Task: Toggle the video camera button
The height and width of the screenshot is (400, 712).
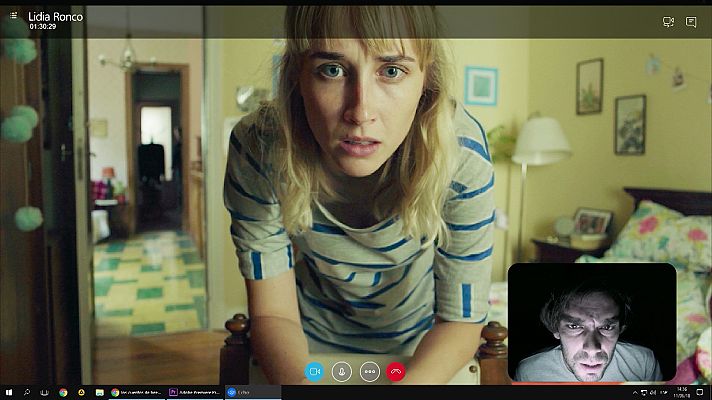Action: click(x=314, y=371)
